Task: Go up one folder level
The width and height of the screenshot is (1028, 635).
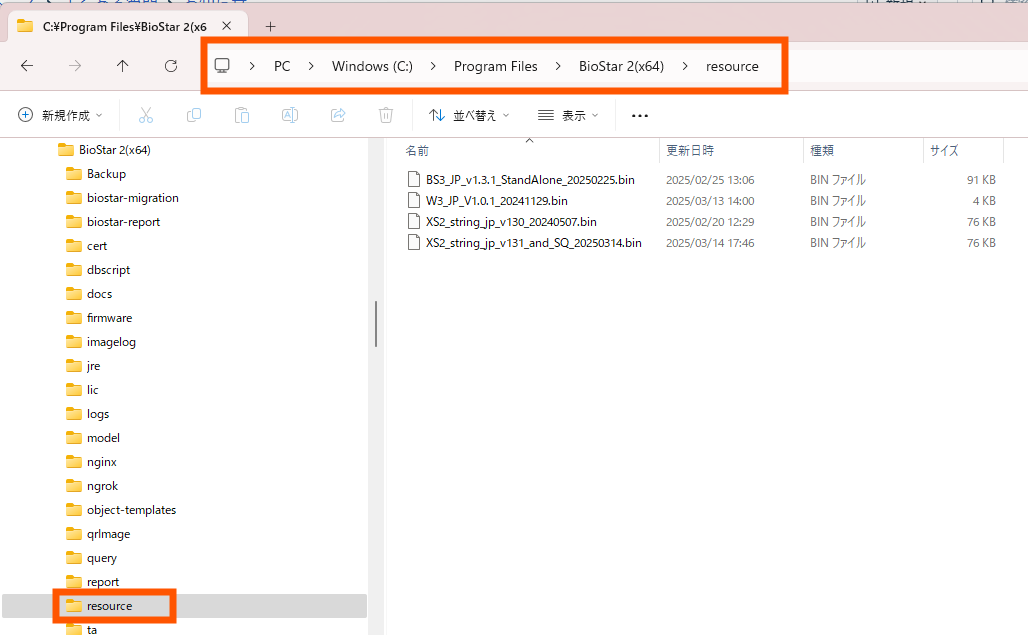Action: pos(123,66)
